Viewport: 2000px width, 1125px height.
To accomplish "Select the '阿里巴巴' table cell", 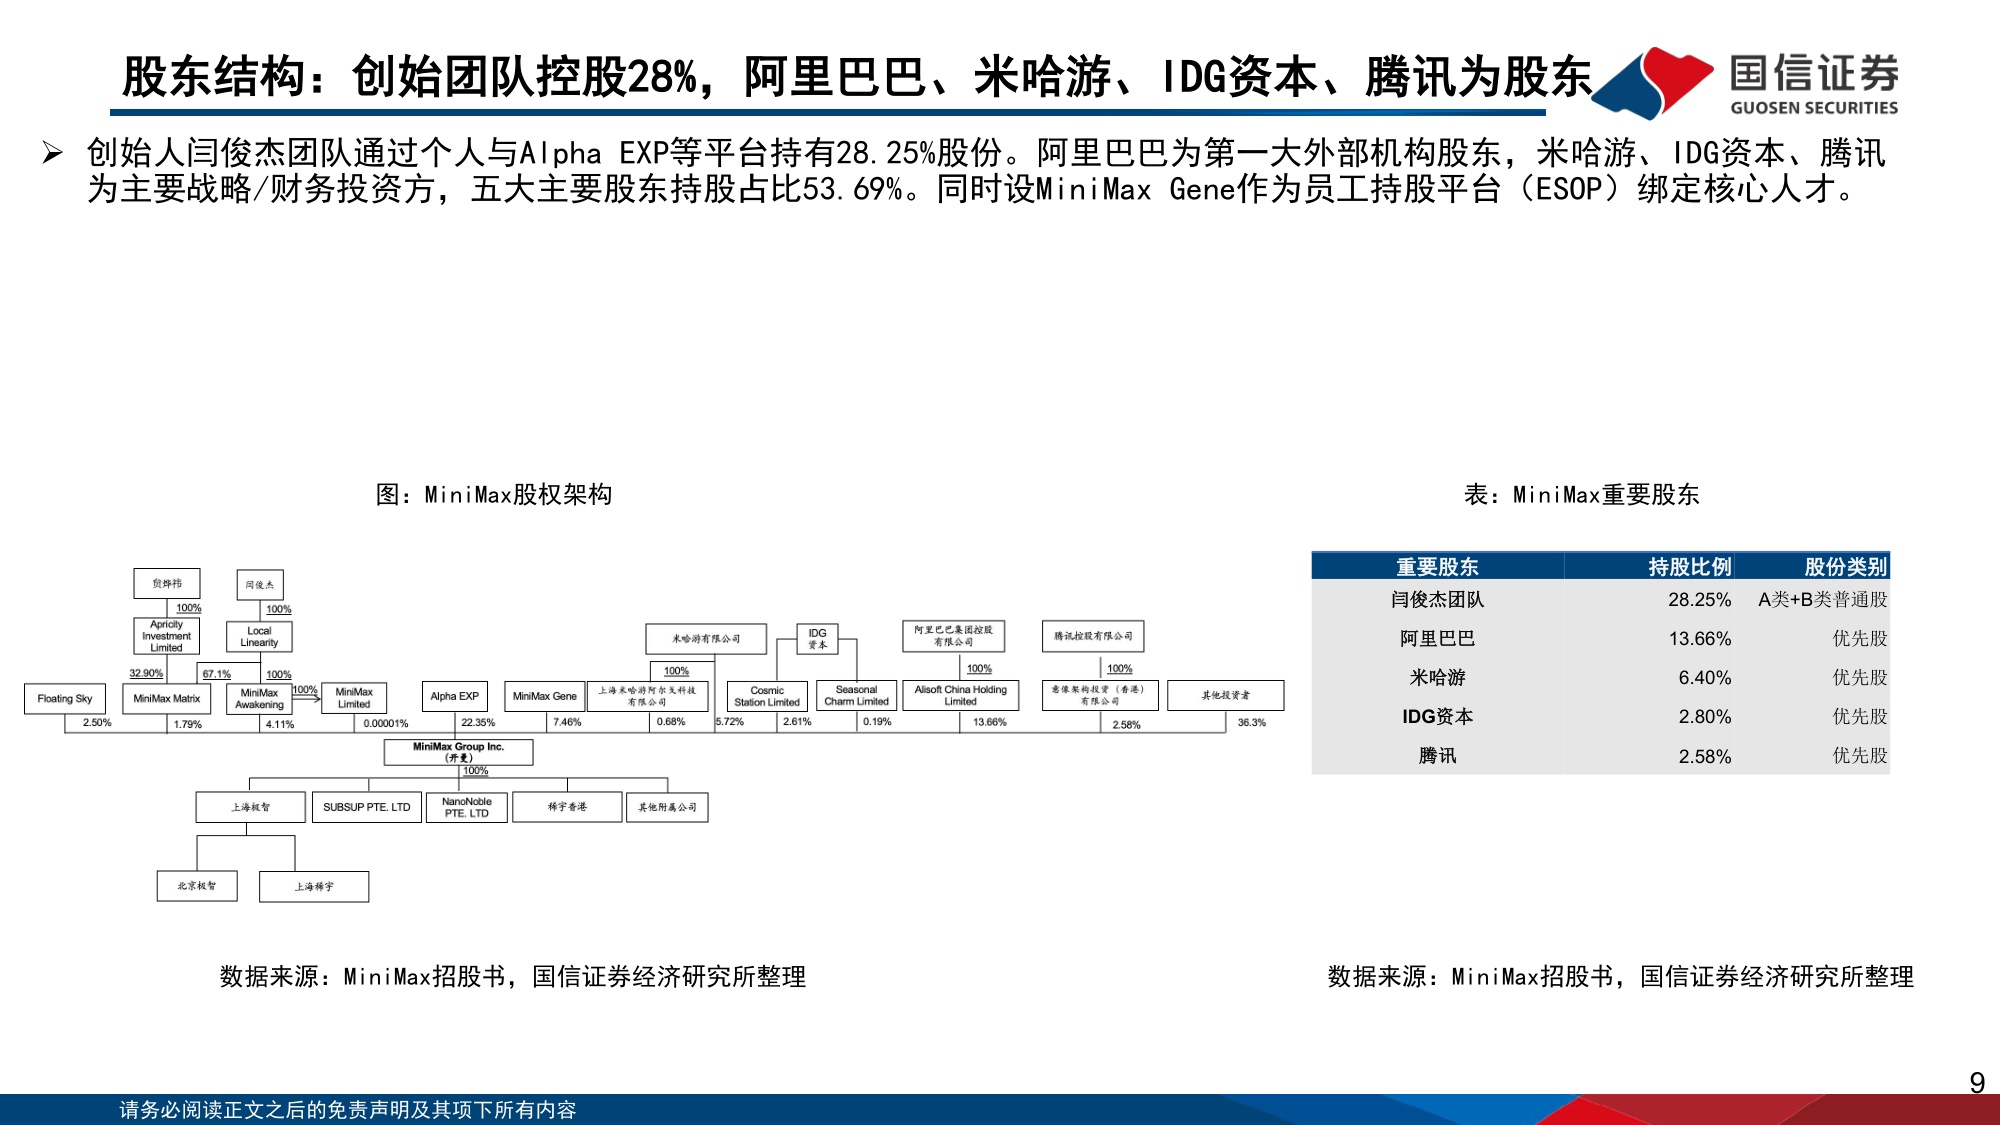I will 1437,639.
